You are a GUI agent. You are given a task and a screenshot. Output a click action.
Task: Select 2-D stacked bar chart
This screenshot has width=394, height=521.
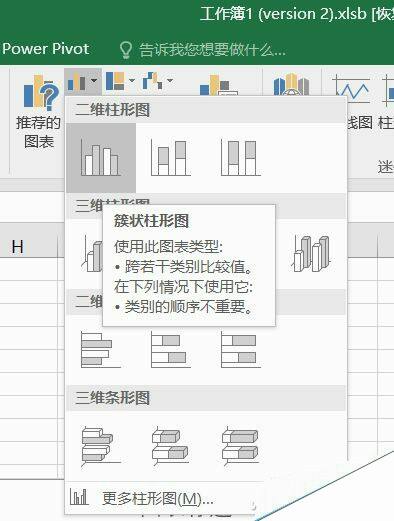[x=171, y=350]
